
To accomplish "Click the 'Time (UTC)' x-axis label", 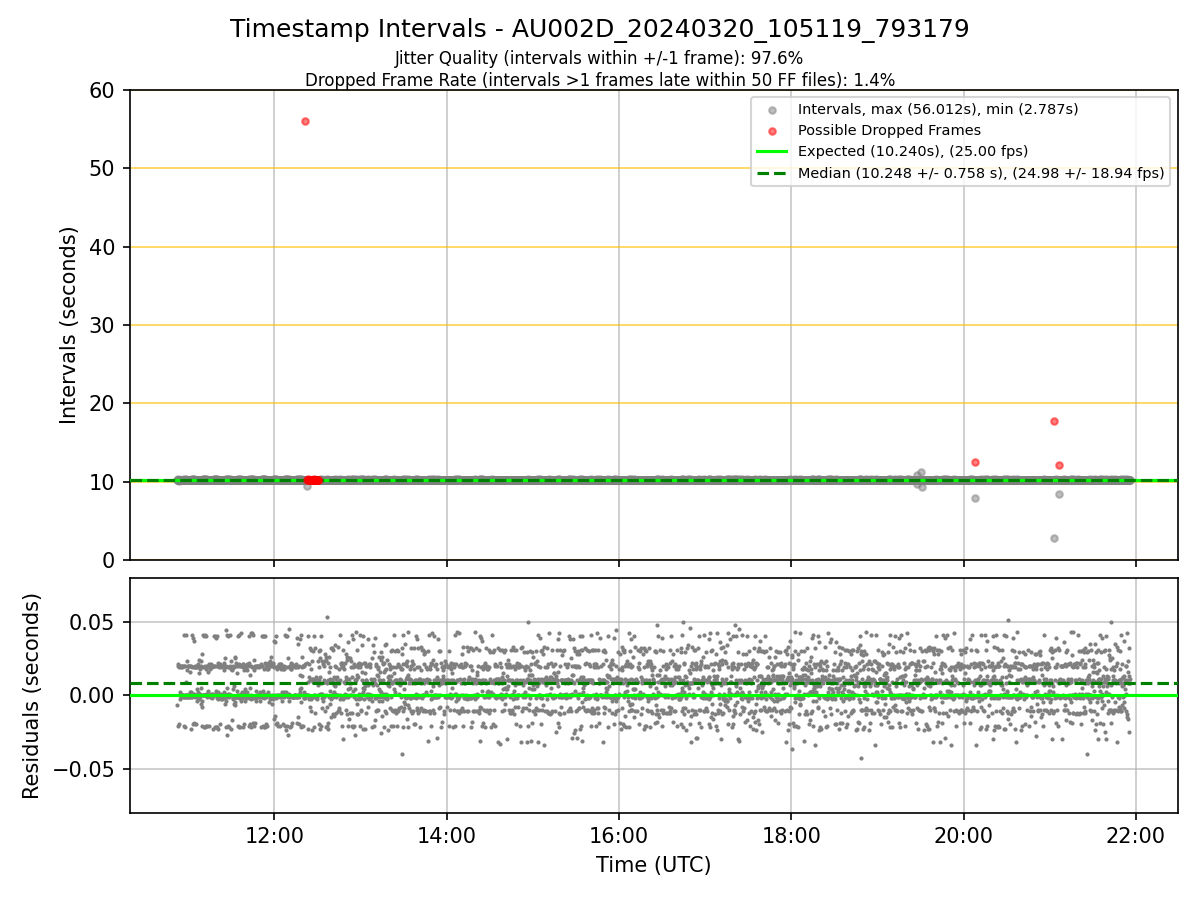I will tap(653, 865).
